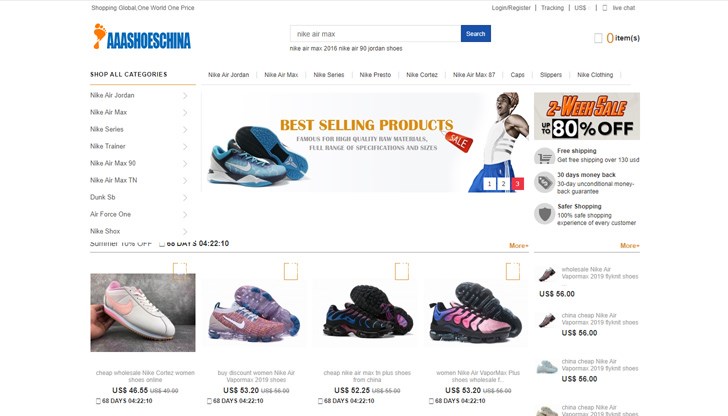This screenshot has height=416, width=728.
Task: Expand the Dunk Sb category arrow
Action: point(185,198)
